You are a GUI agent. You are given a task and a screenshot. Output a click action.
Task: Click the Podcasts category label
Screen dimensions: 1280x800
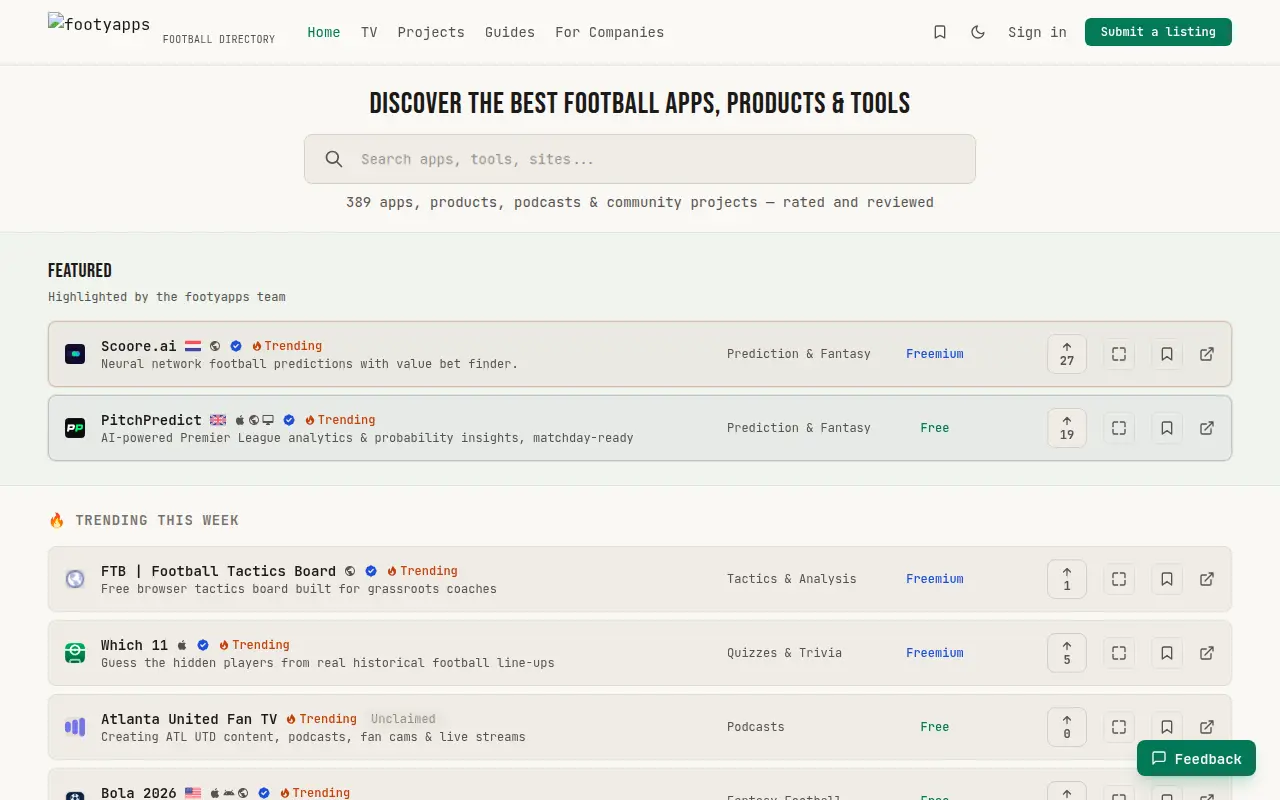pos(756,727)
